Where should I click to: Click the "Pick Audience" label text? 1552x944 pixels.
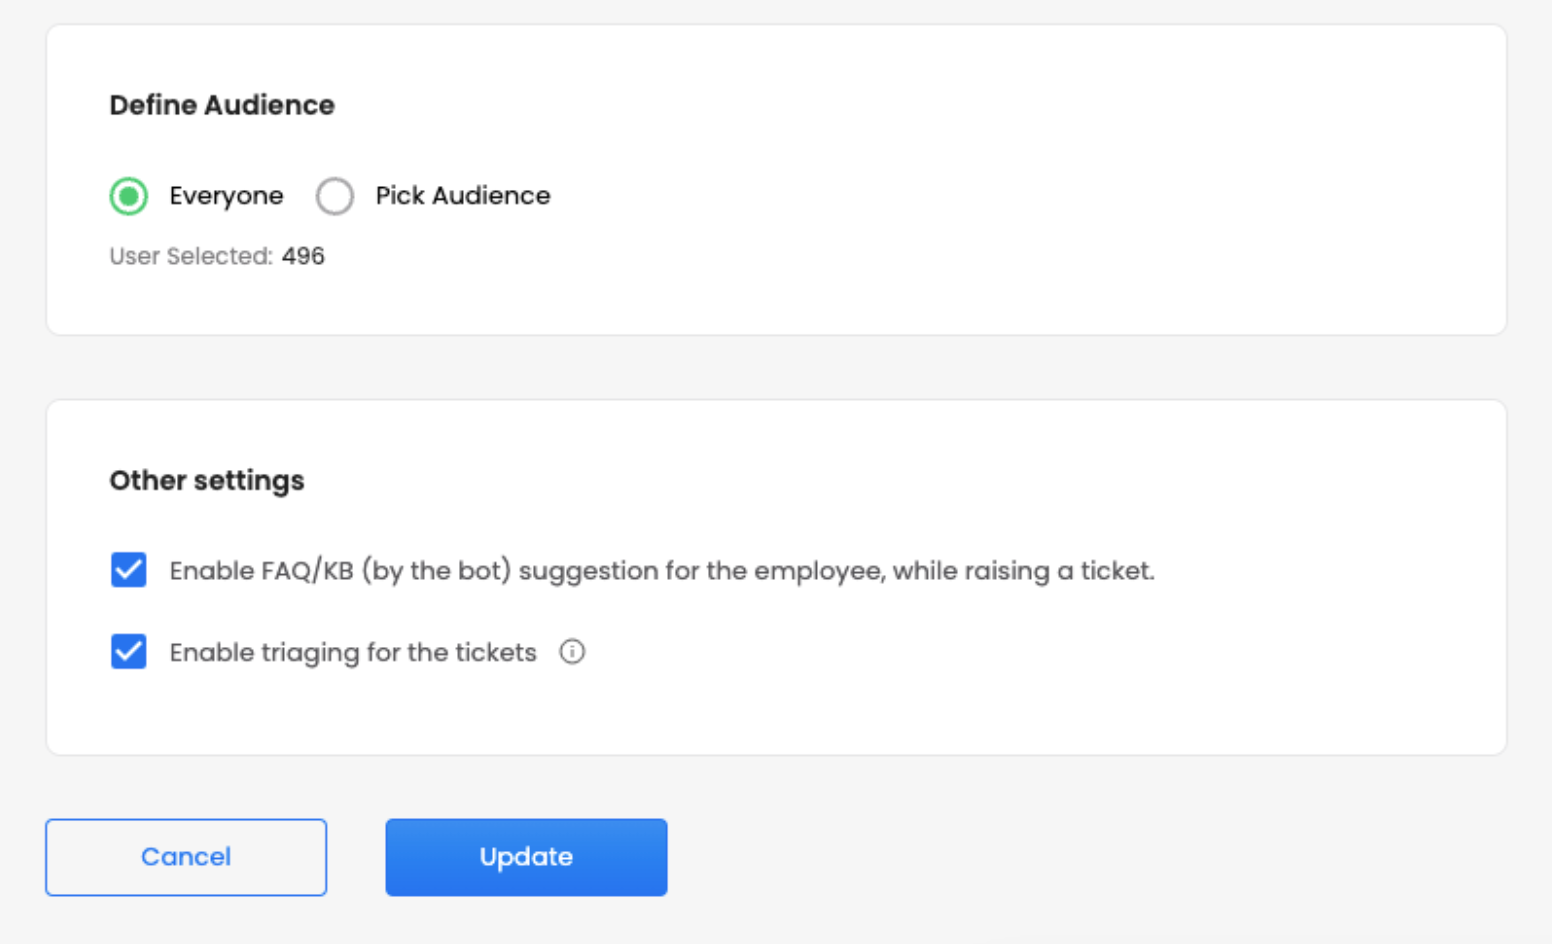click(462, 196)
